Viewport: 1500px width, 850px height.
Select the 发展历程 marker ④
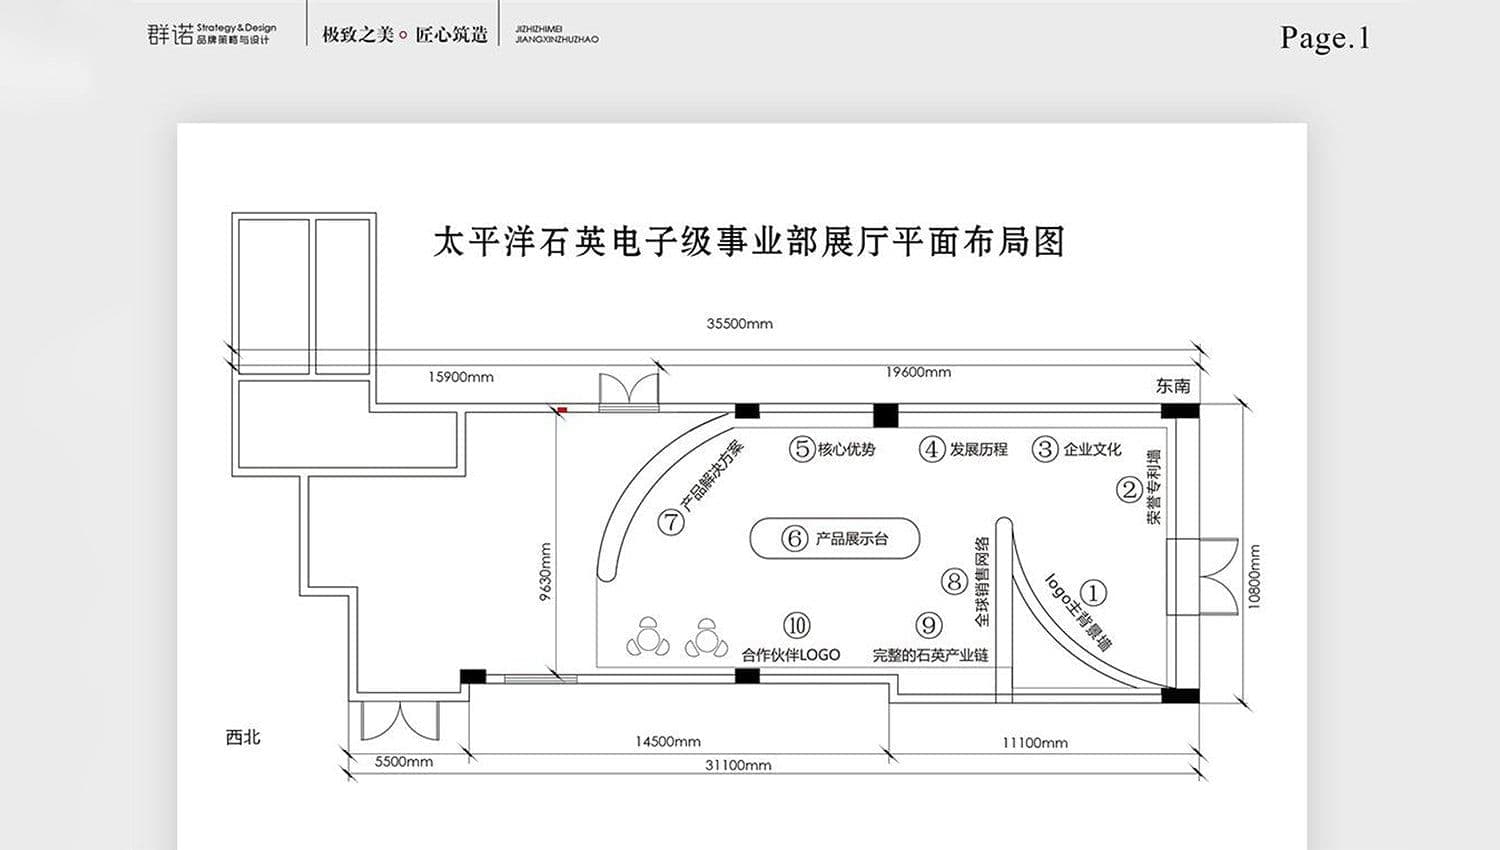pos(932,448)
